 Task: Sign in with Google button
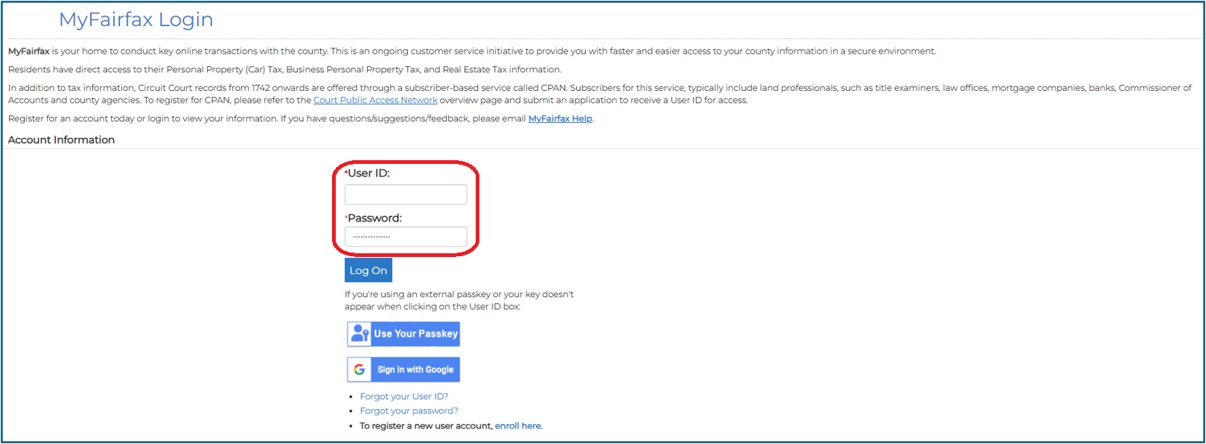tap(403, 369)
